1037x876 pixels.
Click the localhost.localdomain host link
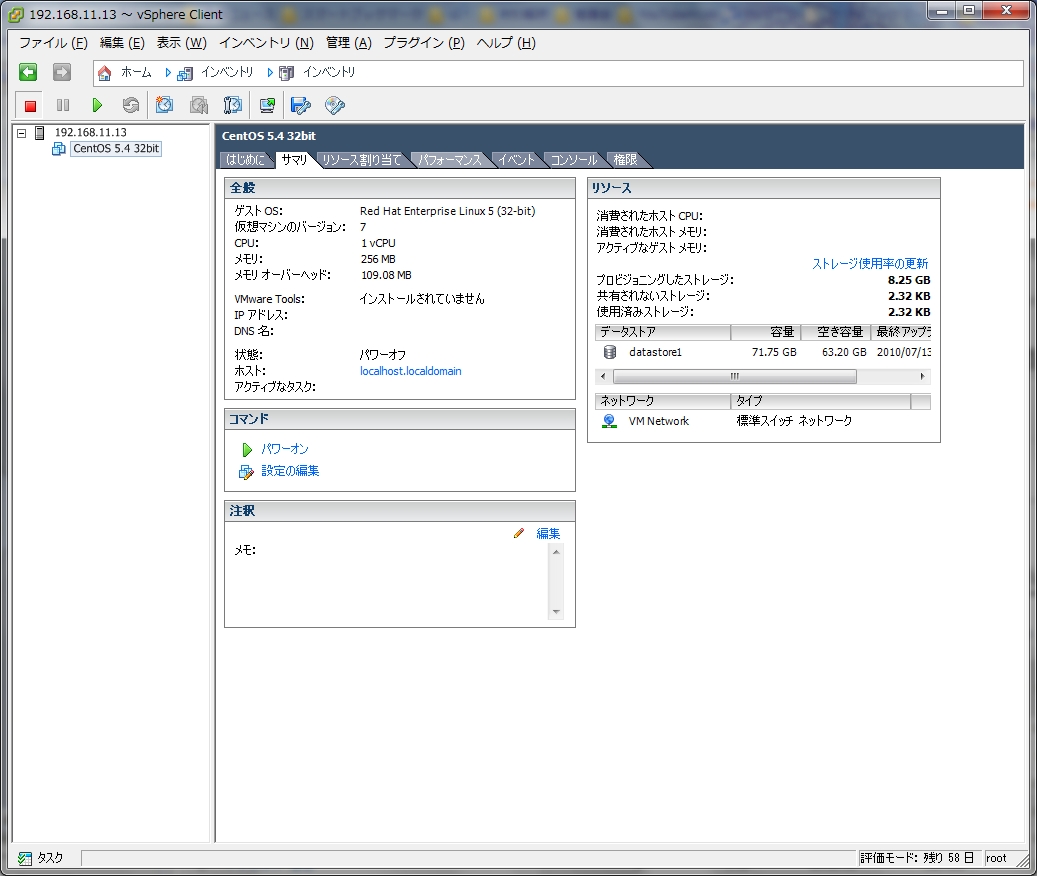coord(411,372)
